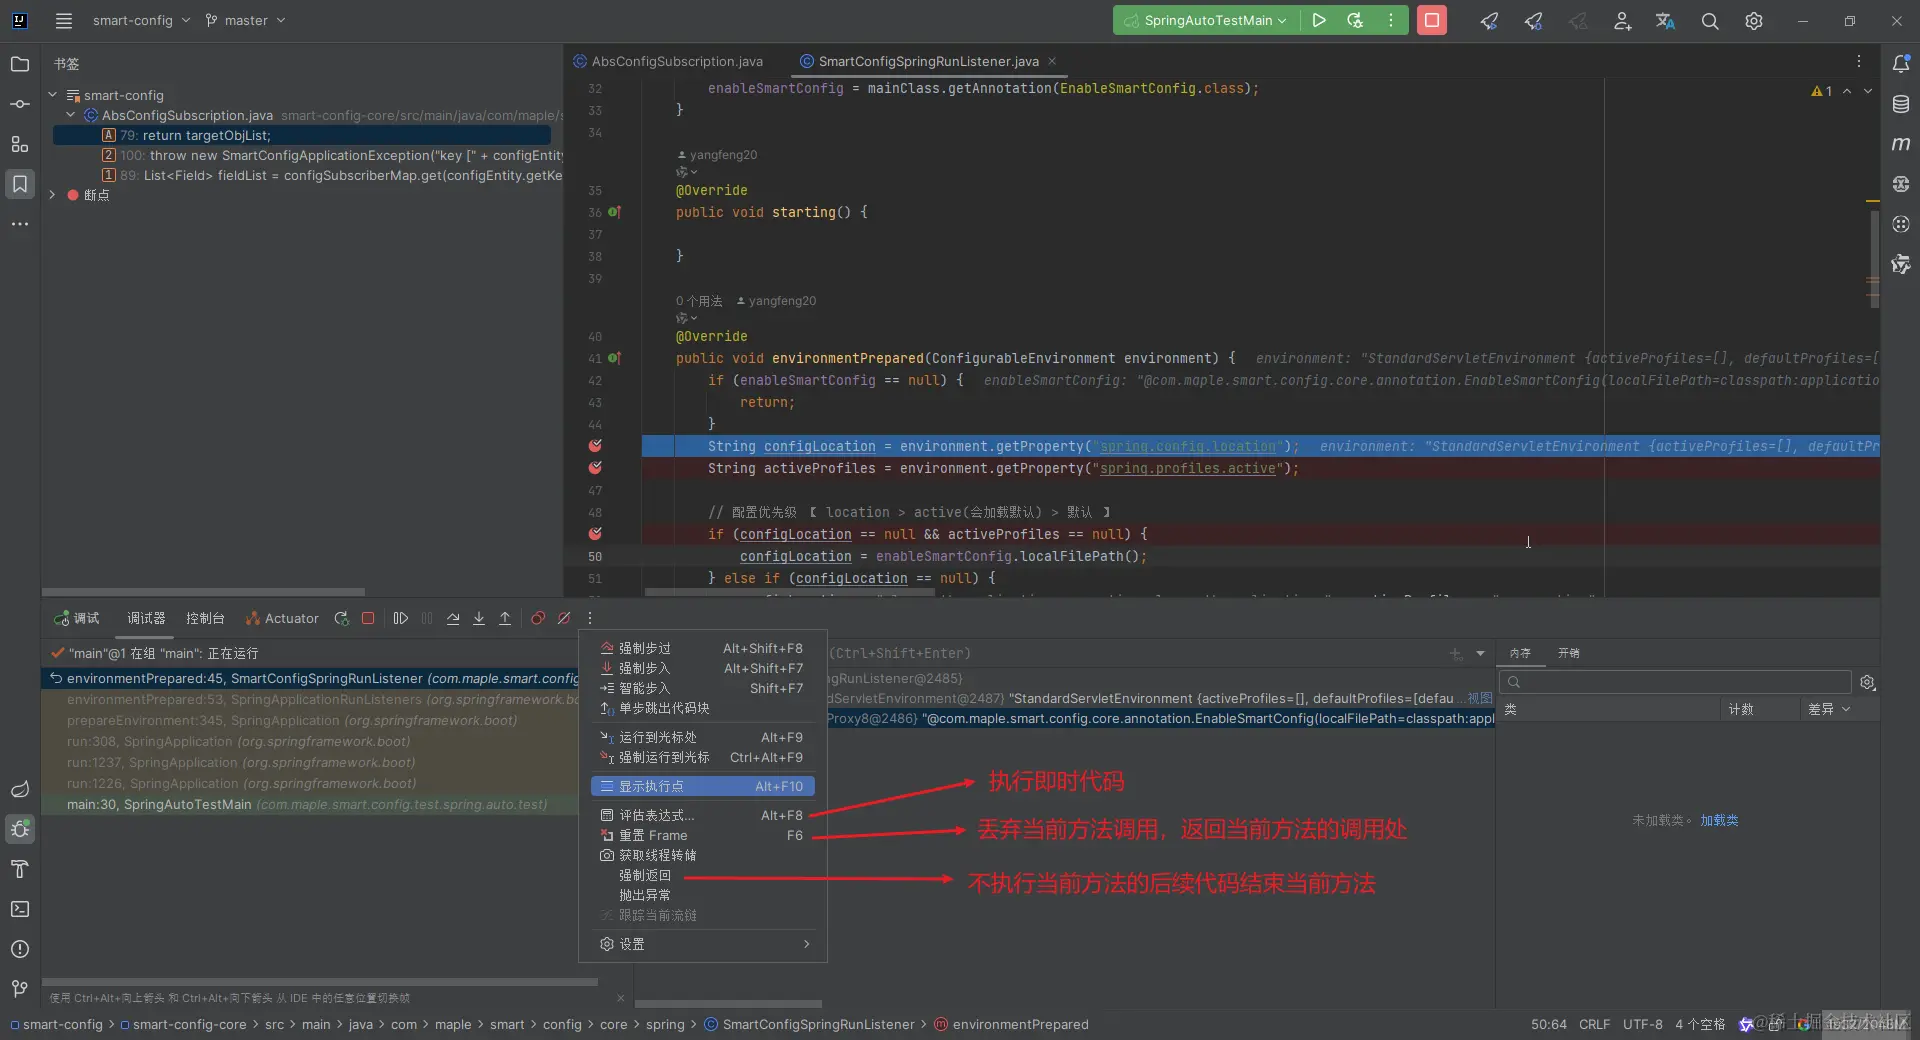Close the SmartConfigSpringRunListener.java tab
Screen dimensions: 1920x1040
pyautogui.click(x=1052, y=61)
